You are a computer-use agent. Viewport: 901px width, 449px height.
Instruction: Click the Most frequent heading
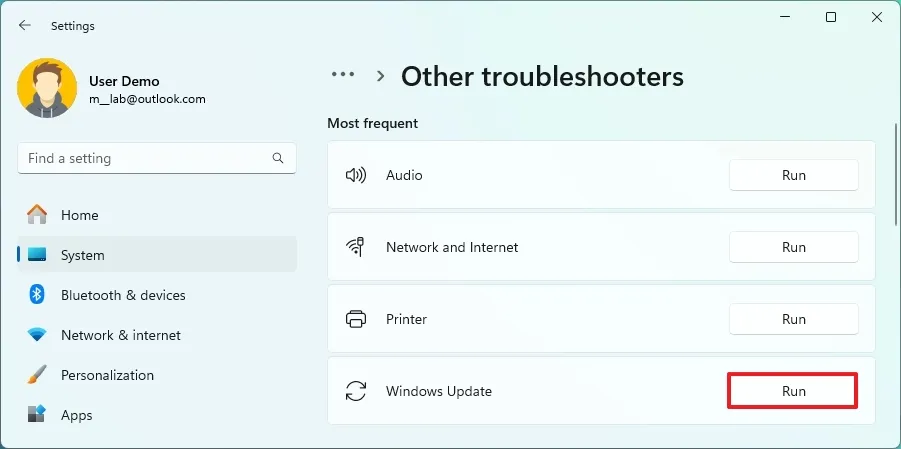(x=373, y=124)
